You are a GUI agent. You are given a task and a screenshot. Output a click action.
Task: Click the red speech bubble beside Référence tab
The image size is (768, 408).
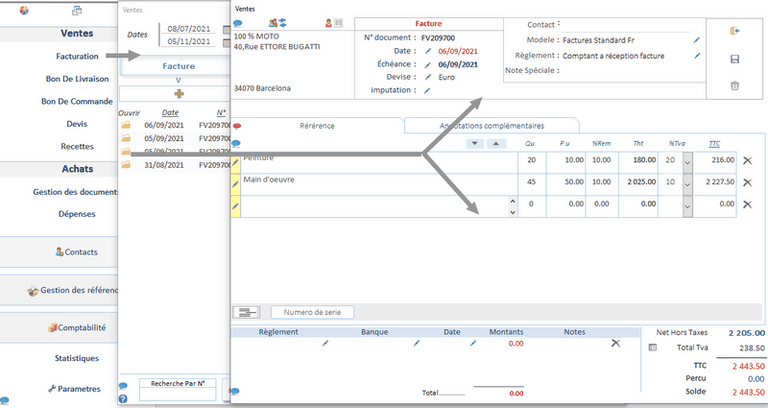(x=237, y=126)
